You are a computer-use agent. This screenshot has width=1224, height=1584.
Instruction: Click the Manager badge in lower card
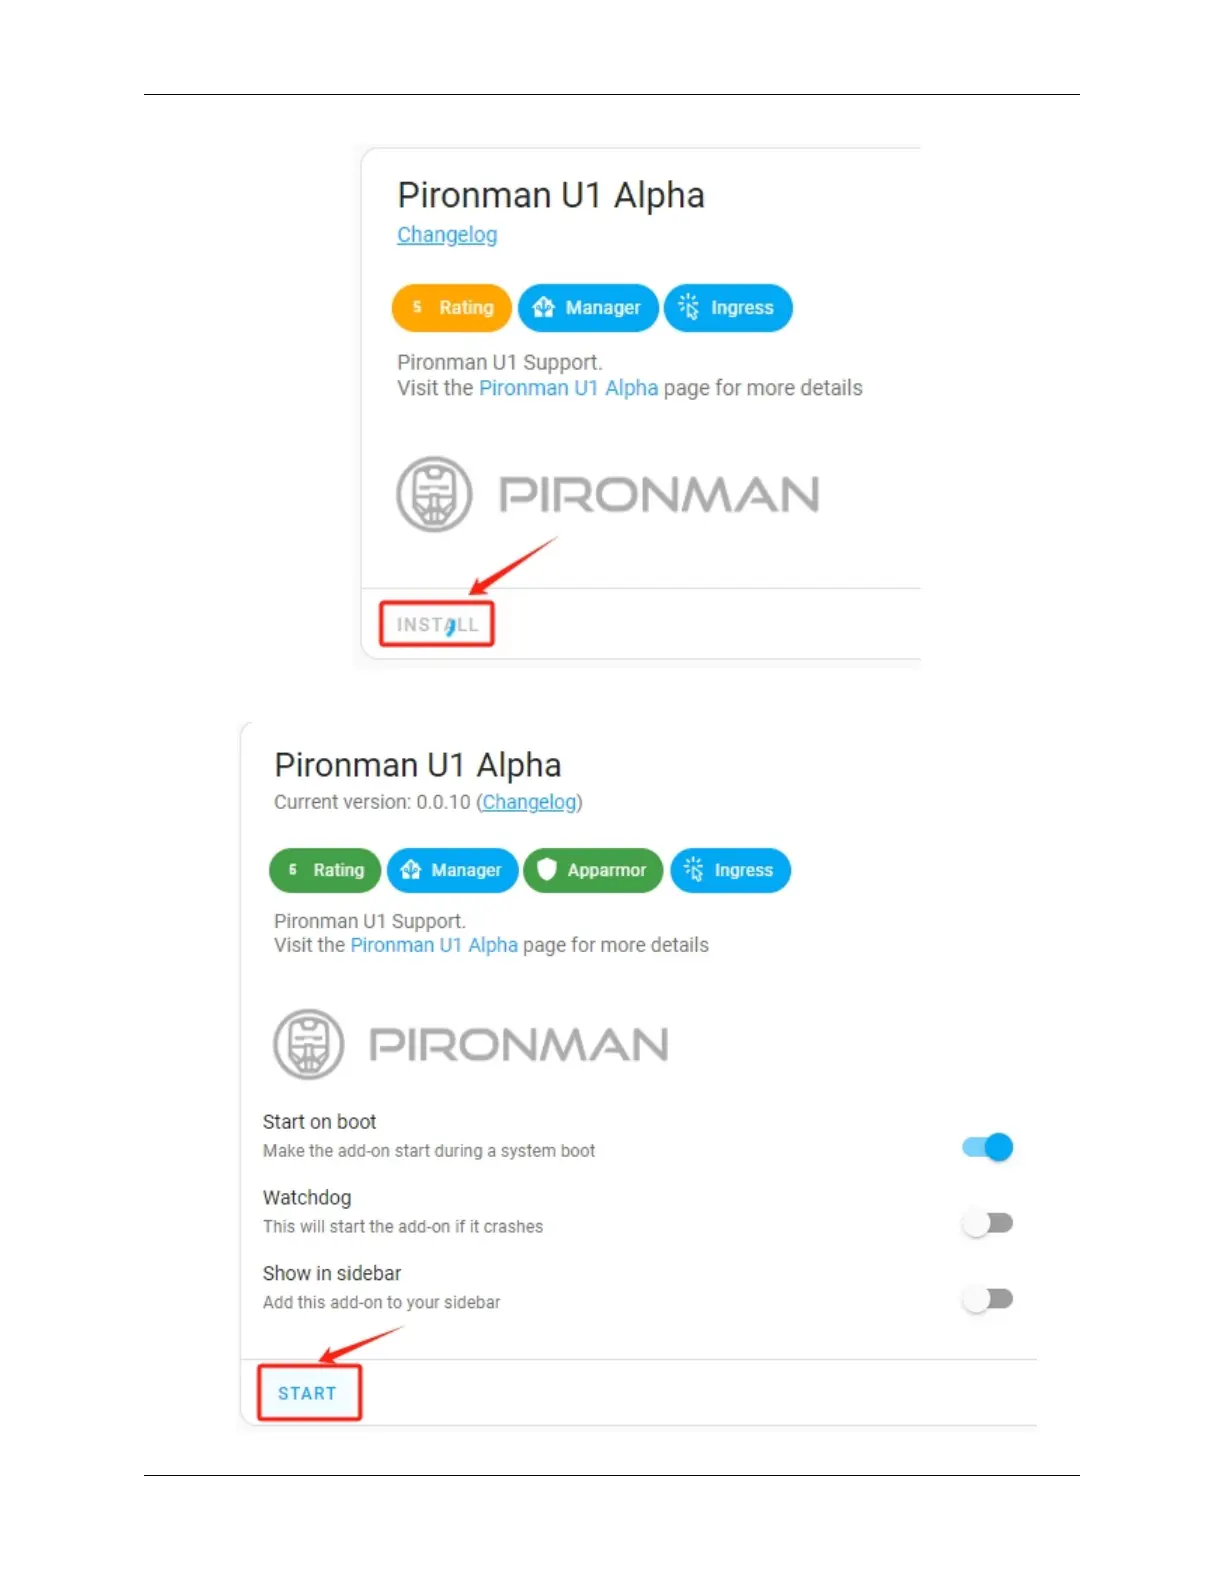click(452, 870)
